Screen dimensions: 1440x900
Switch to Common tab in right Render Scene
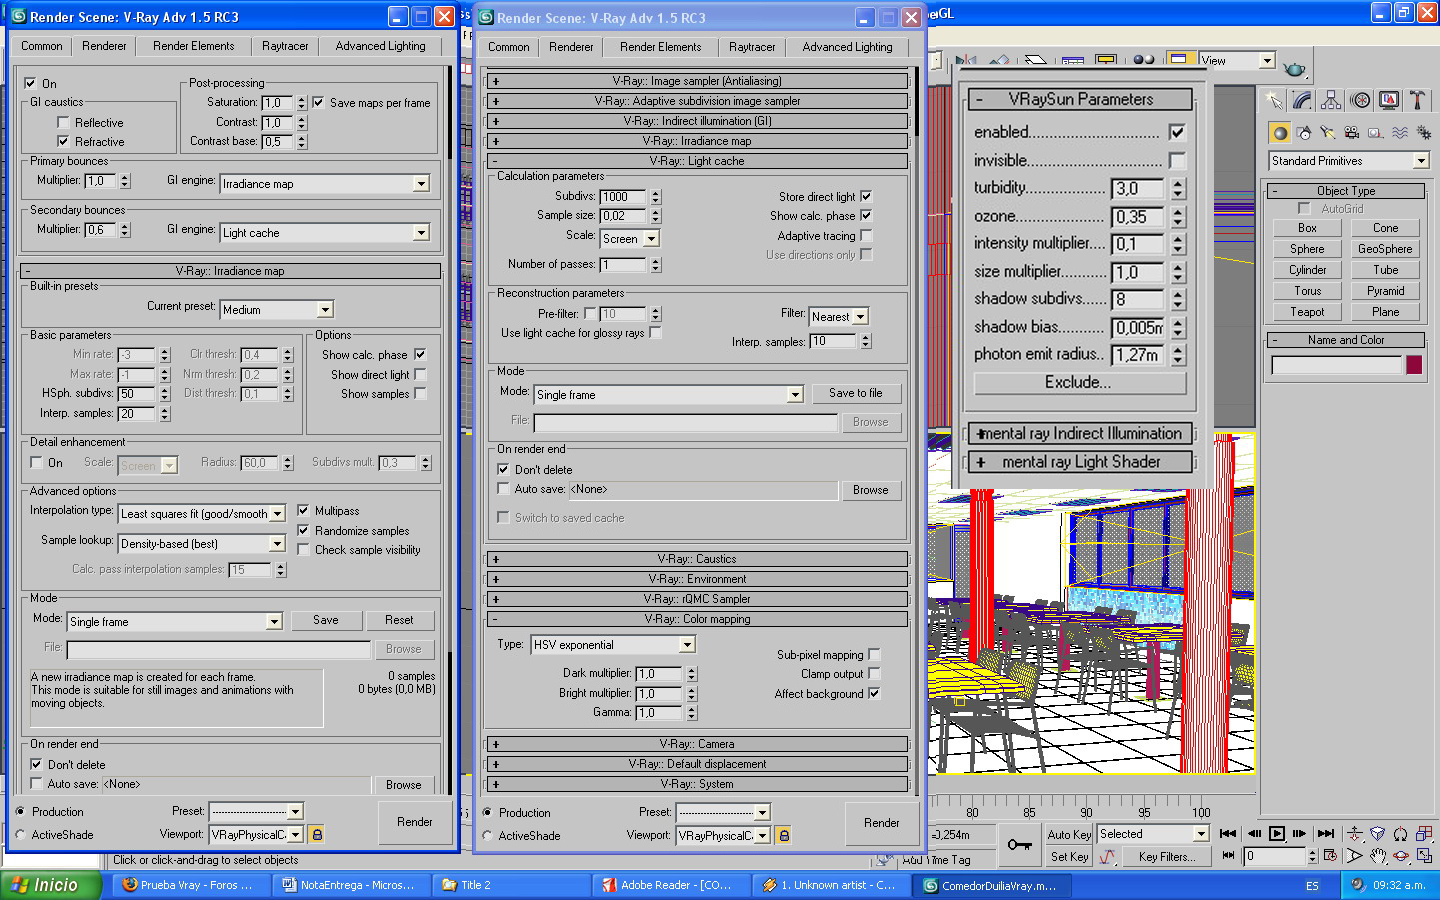click(x=509, y=47)
